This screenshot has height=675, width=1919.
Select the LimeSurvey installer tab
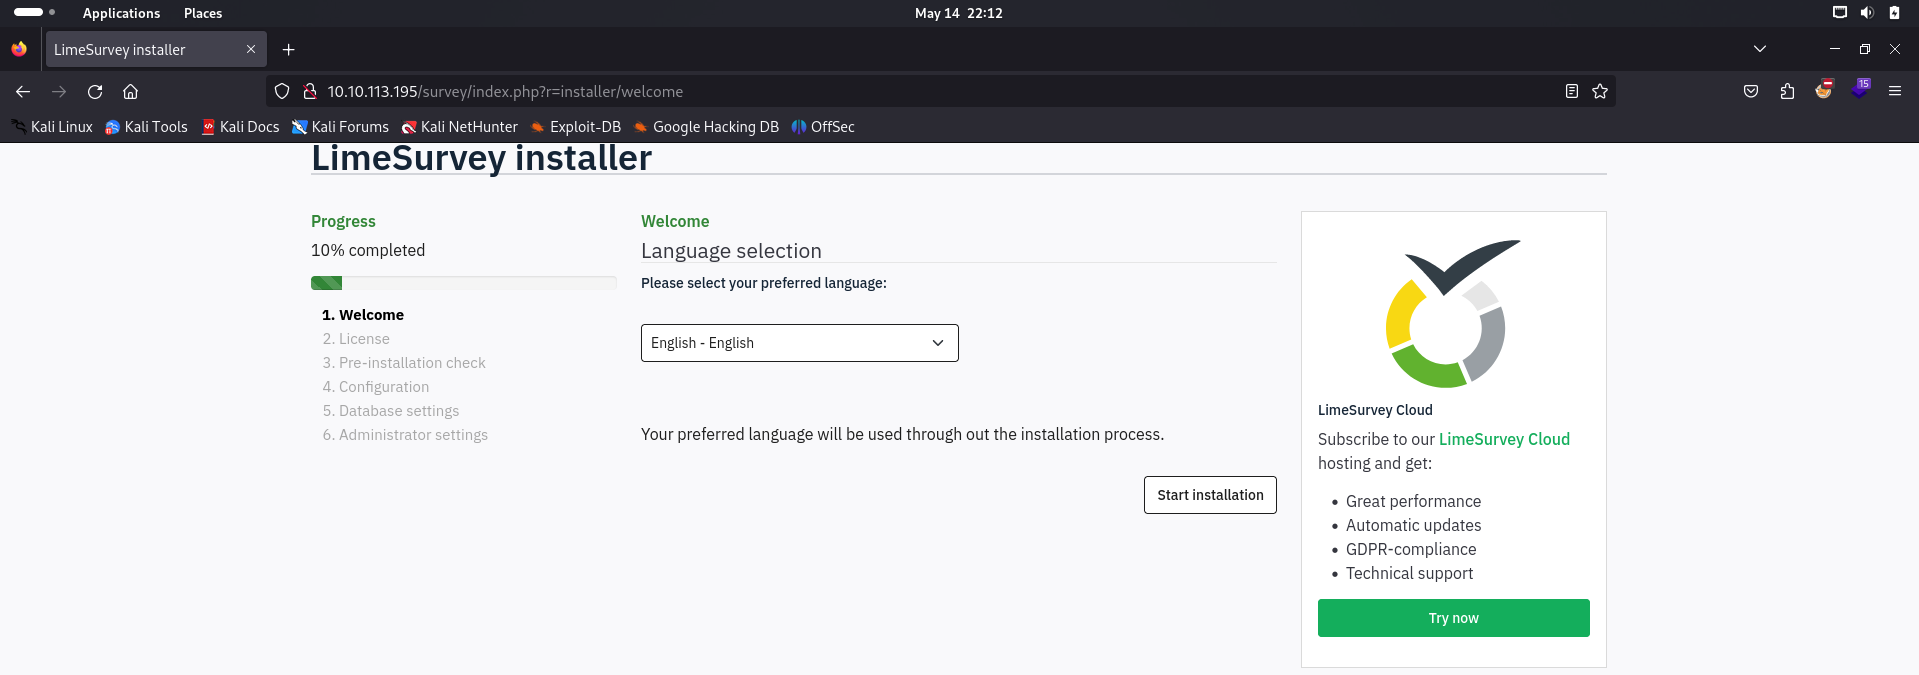pos(156,49)
